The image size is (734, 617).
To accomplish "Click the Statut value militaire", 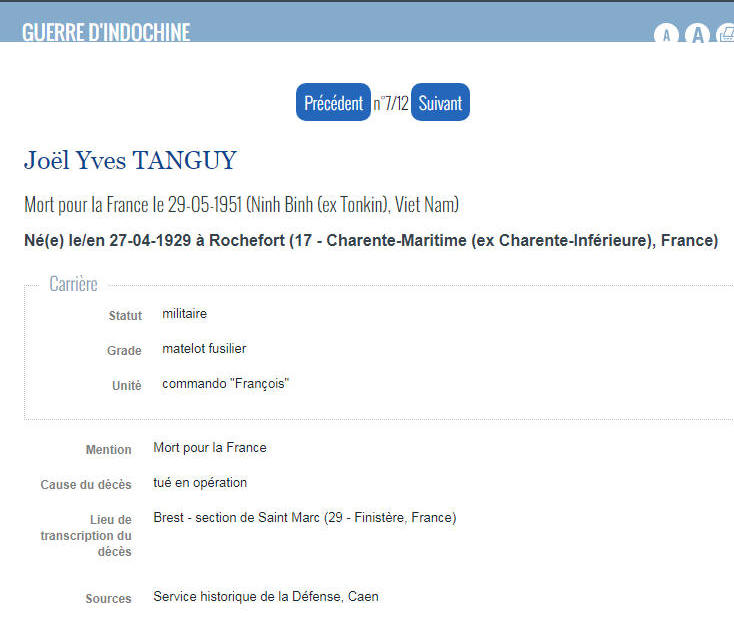I will [185, 314].
